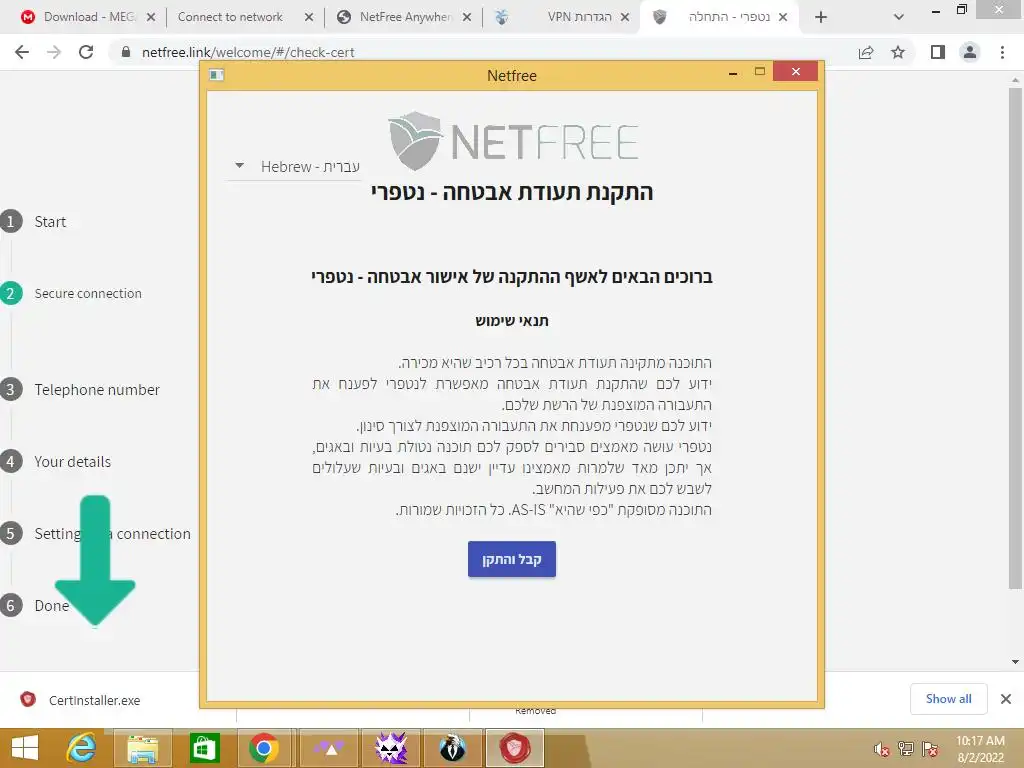The width and height of the screenshot is (1024, 768).
Task: Switch to the NetFree Anywhere tab
Action: pyautogui.click(x=396, y=17)
